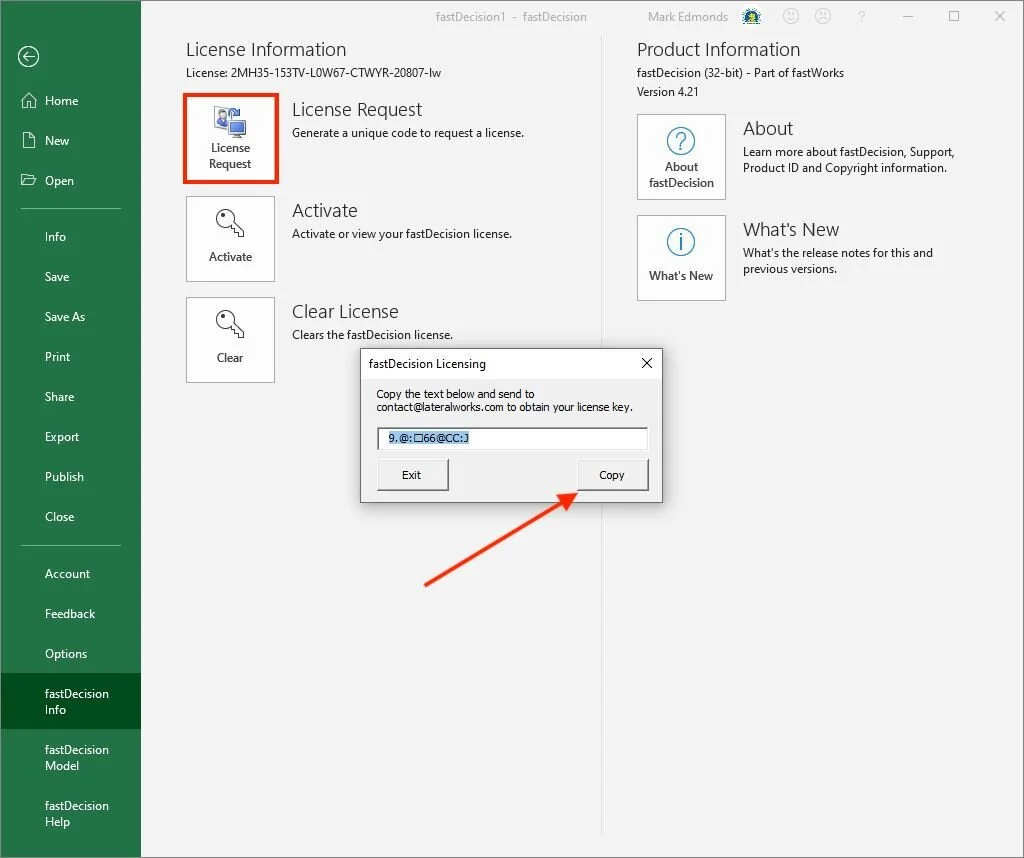
Task: Close the fastDecision Licensing dialog
Action: click(x=647, y=363)
